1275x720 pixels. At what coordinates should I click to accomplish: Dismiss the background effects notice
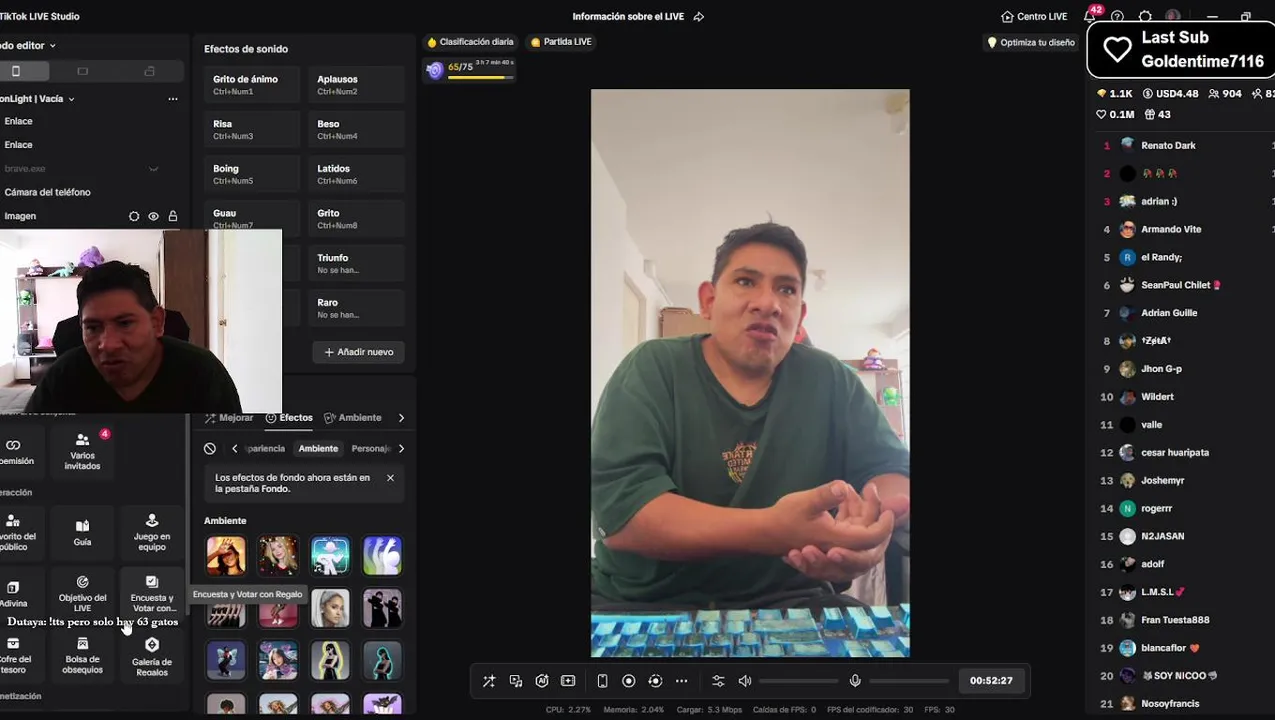point(390,478)
